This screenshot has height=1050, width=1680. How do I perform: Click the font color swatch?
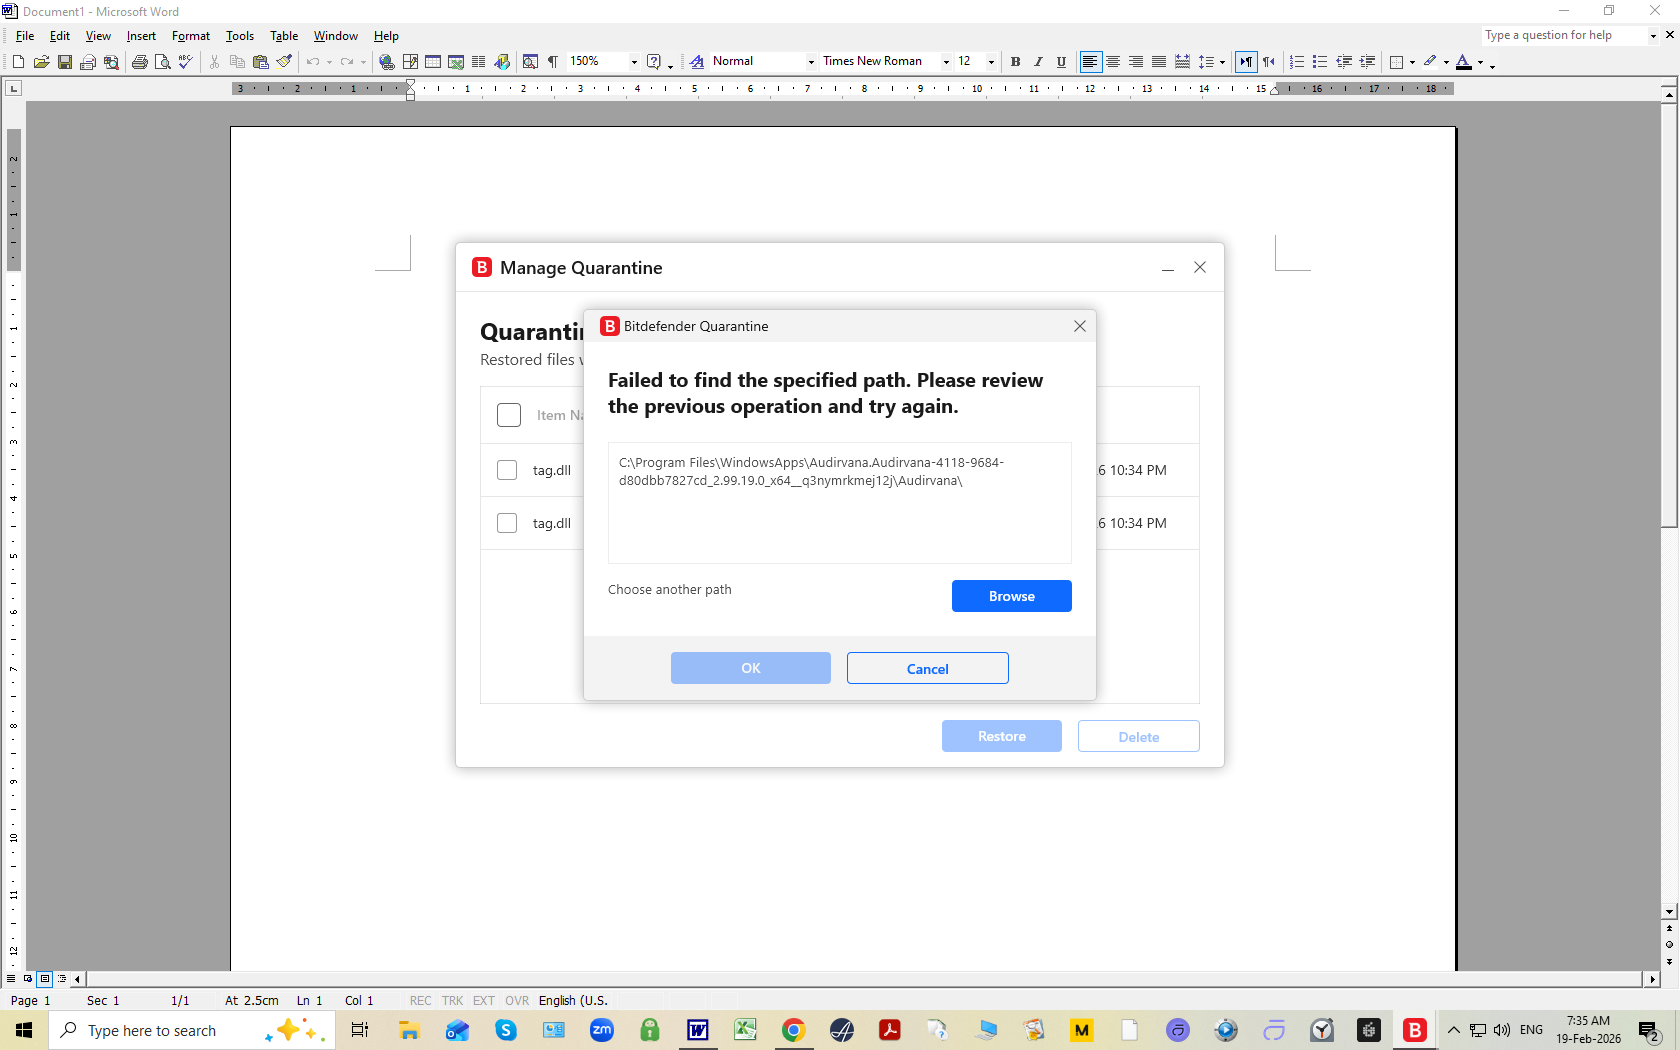(x=1464, y=62)
